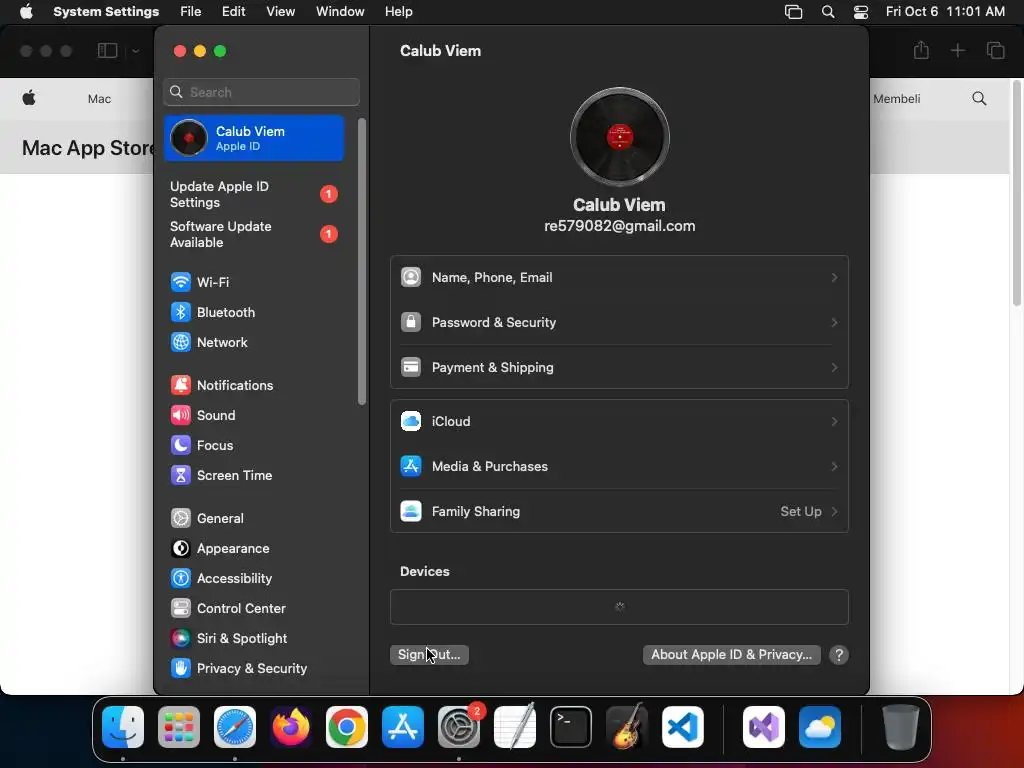Viewport: 1024px width, 768px height.
Task: Open Launchpad from the Dock
Action: click(179, 727)
